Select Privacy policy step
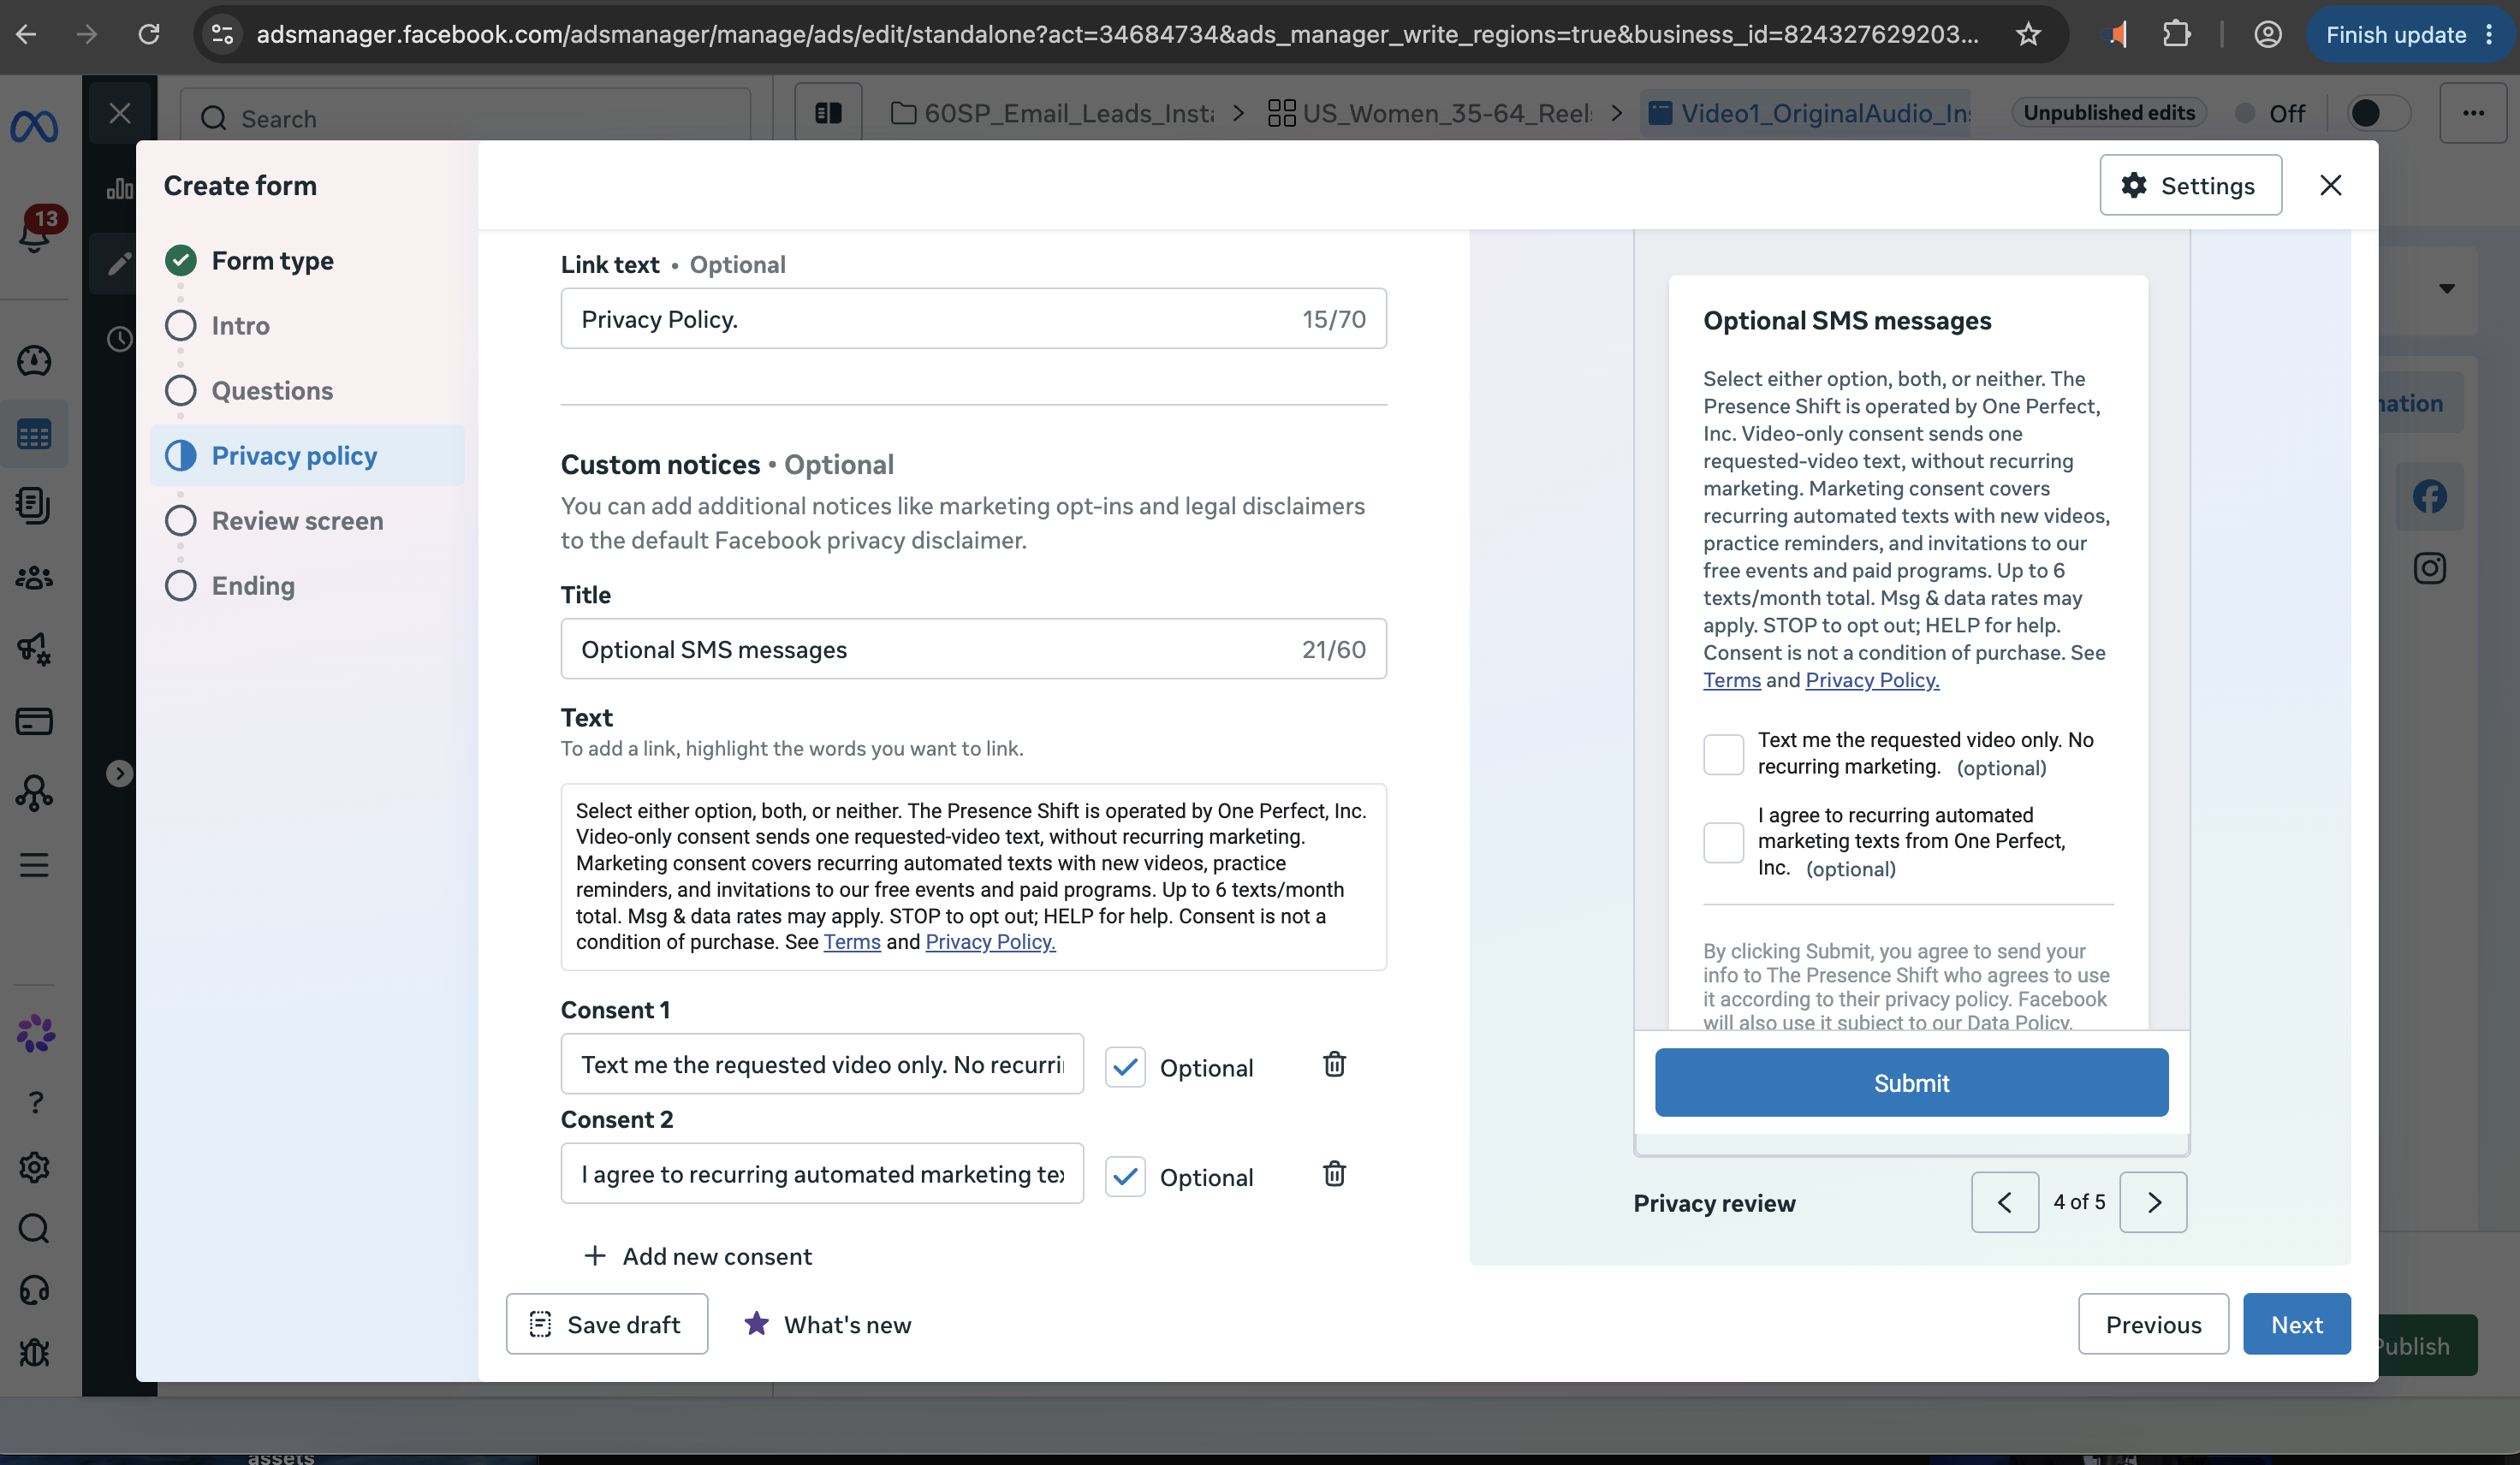The image size is (2520, 1465). pos(307,455)
